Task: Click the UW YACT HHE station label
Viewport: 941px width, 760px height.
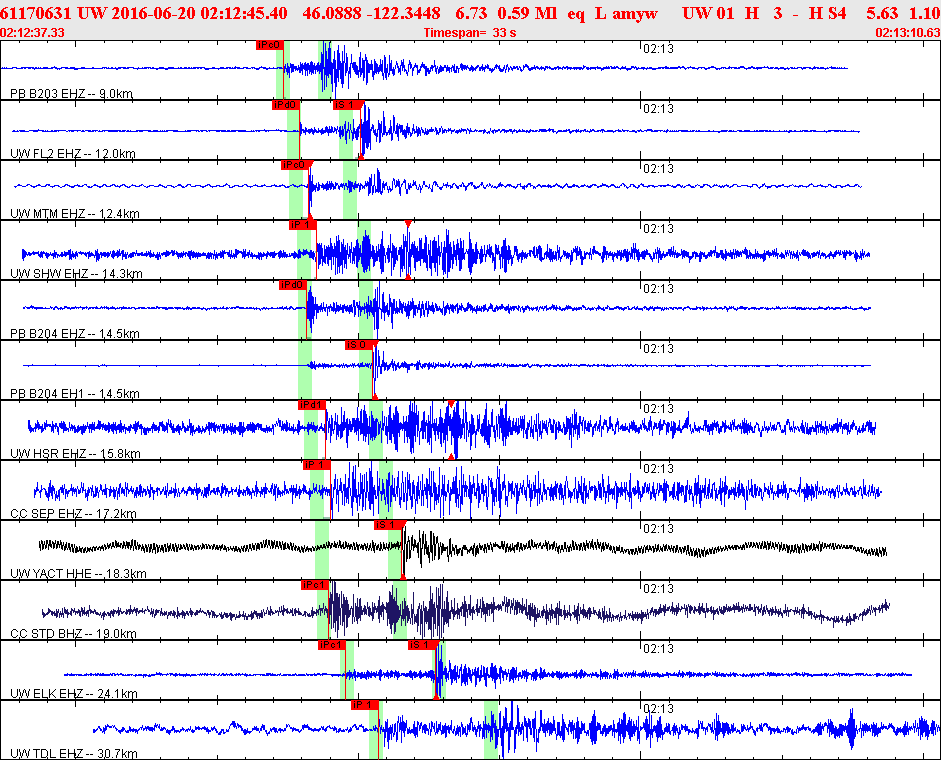Action: [x=78, y=574]
